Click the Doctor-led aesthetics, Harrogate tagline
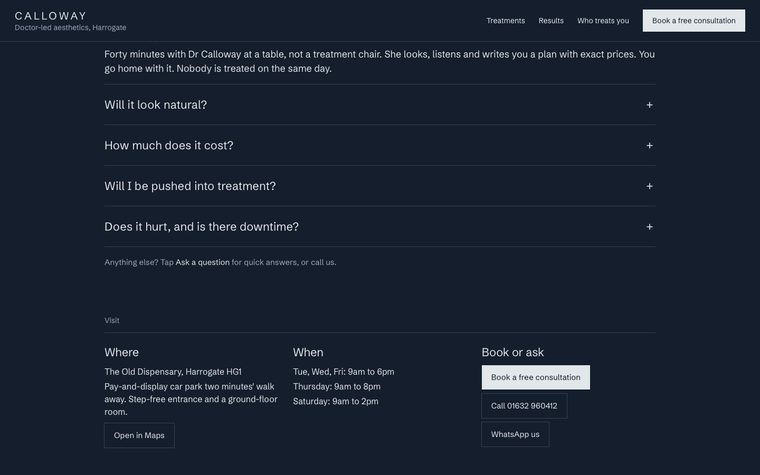760x475 pixels. pos(70,28)
